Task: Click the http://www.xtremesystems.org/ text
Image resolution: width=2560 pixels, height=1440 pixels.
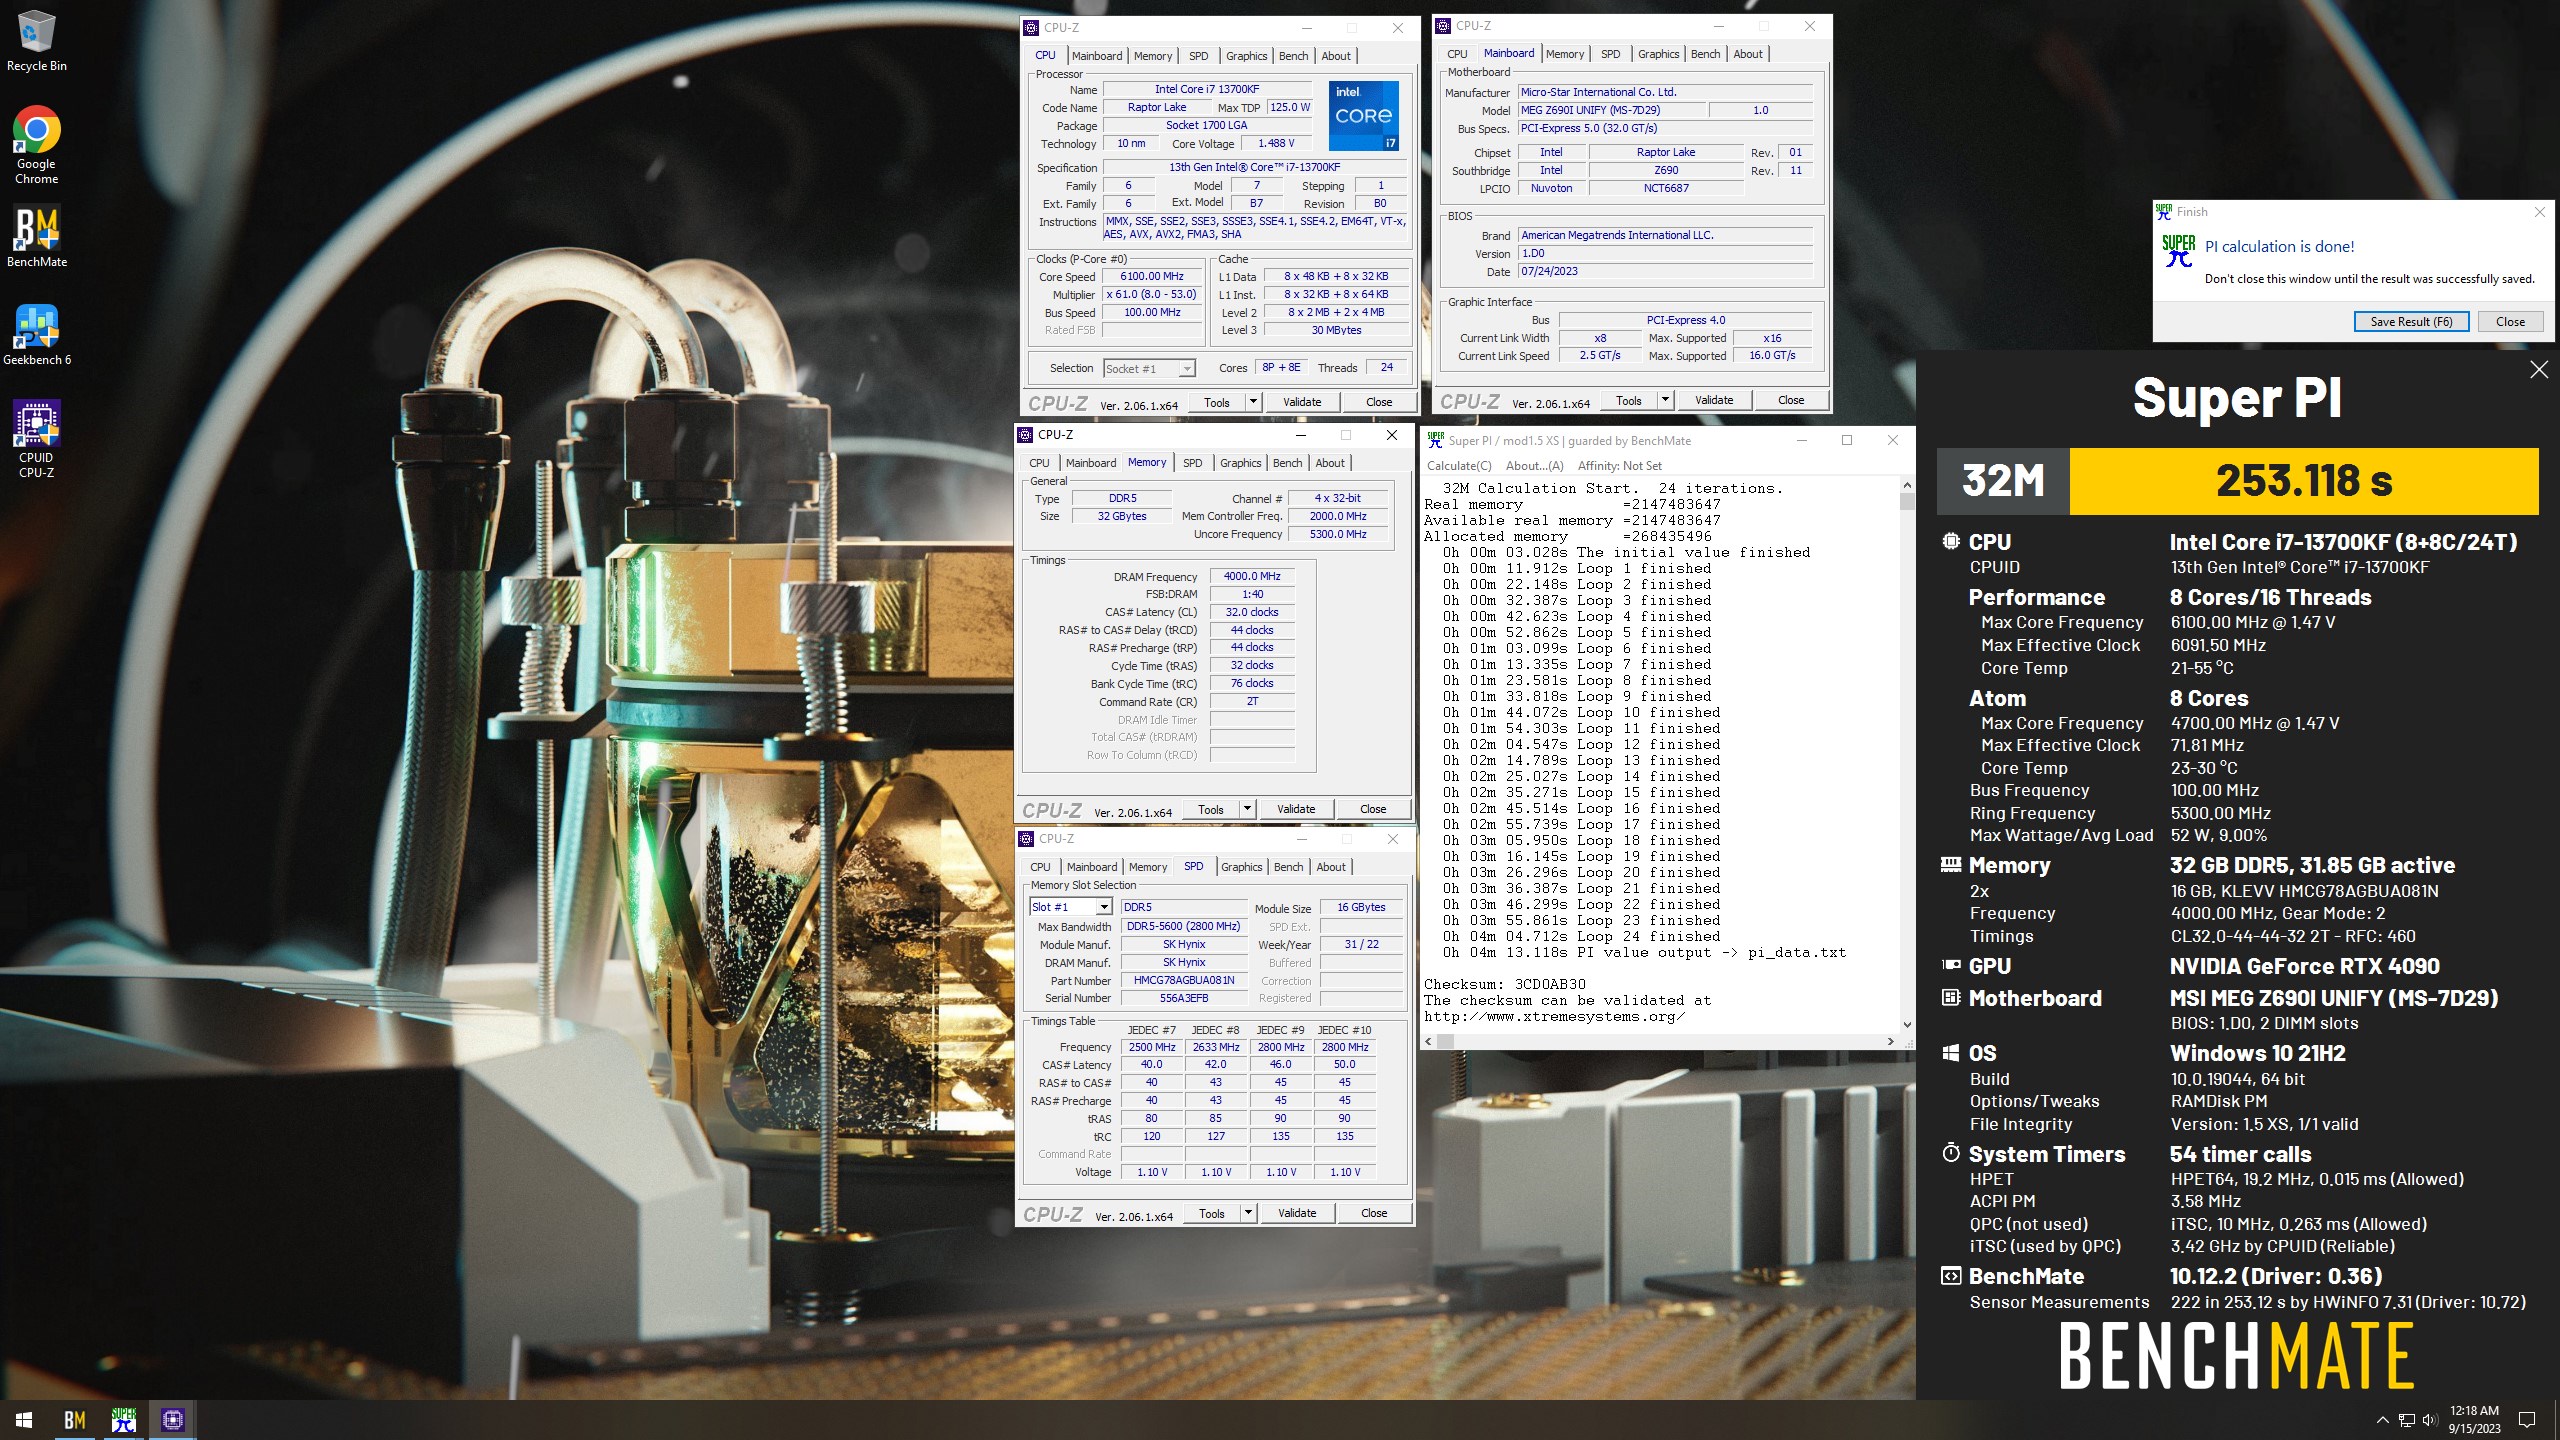Action: point(1555,1017)
